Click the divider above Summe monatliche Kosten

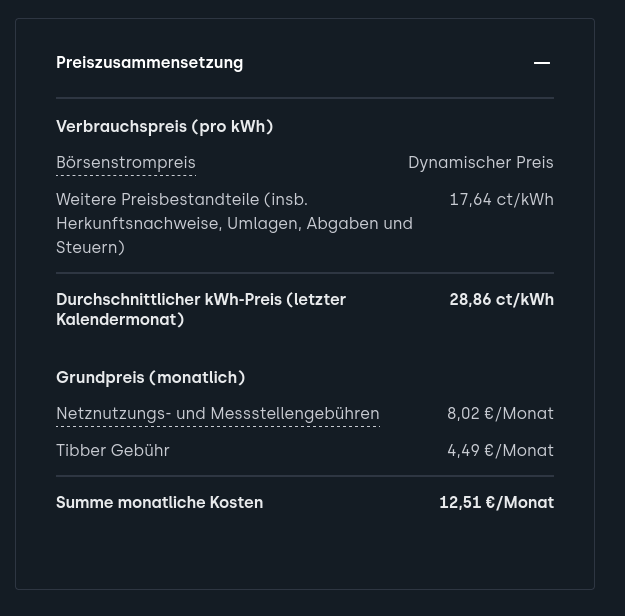305,476
